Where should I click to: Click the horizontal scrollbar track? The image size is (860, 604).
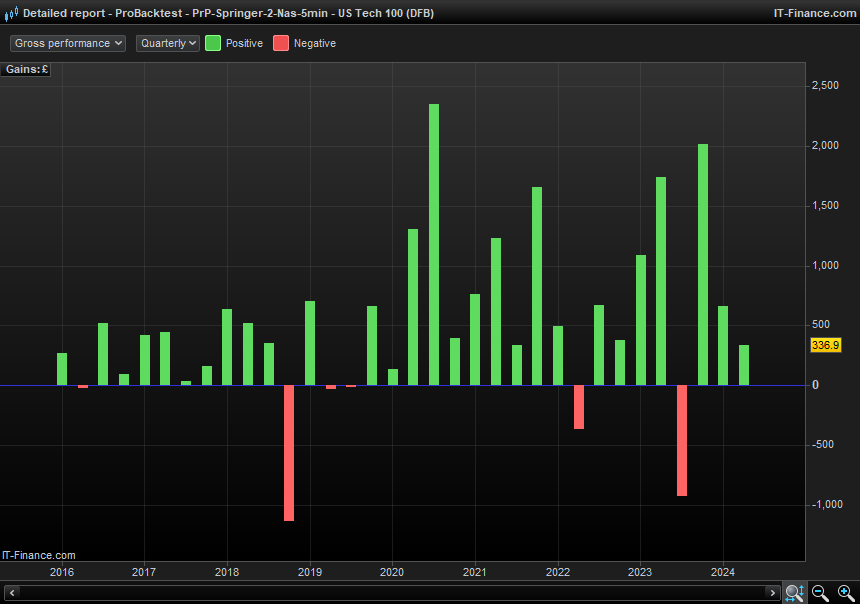coord(392,593)
